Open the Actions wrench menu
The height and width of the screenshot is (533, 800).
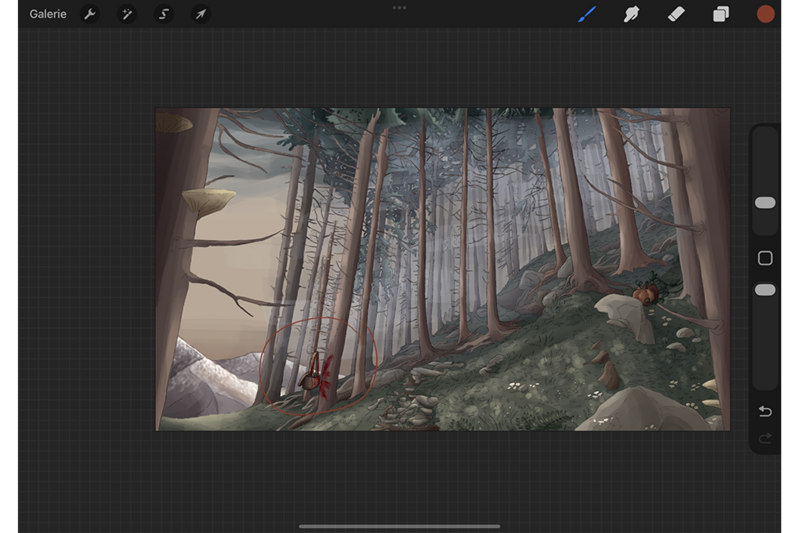coord(90,14)
